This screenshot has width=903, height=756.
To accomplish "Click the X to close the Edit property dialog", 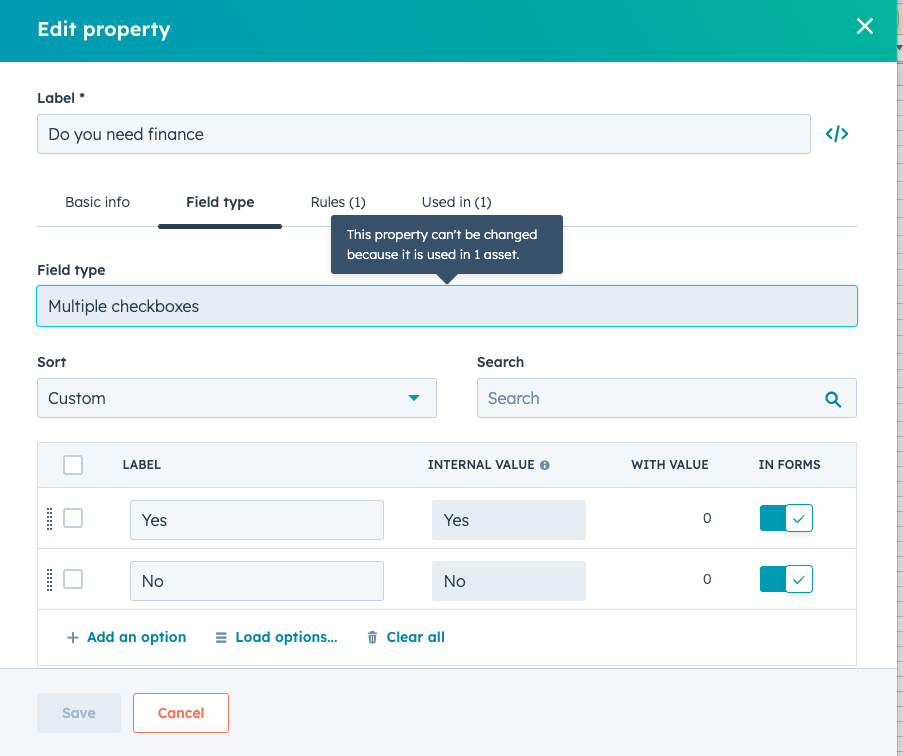I will pos(864,26).
